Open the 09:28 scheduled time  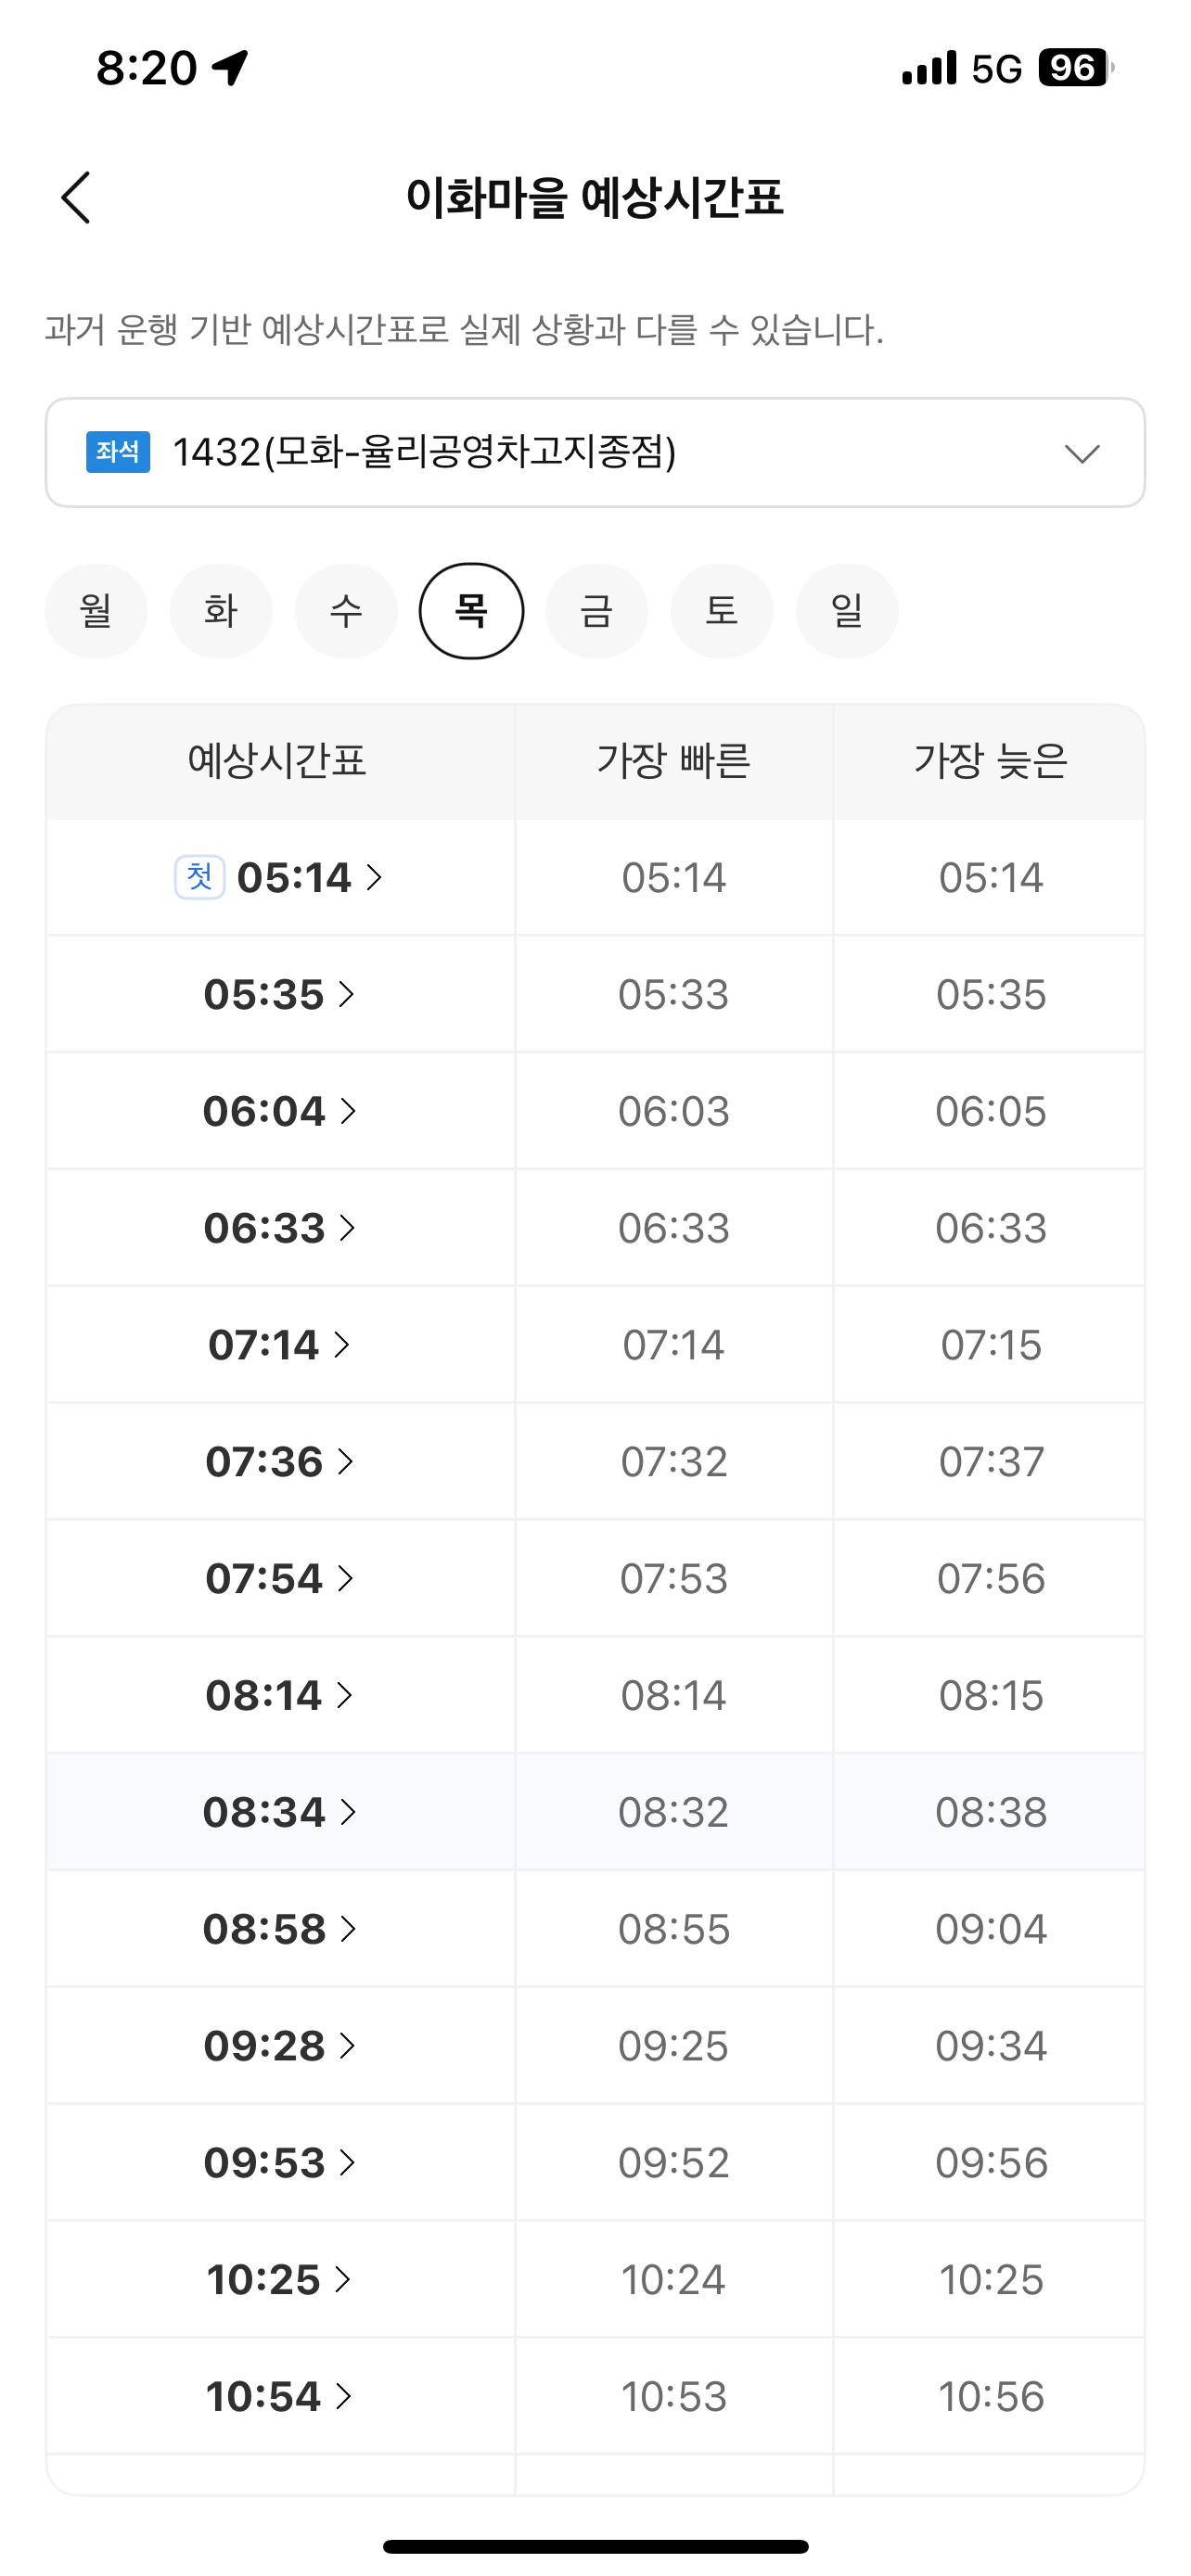[280, 2045]
